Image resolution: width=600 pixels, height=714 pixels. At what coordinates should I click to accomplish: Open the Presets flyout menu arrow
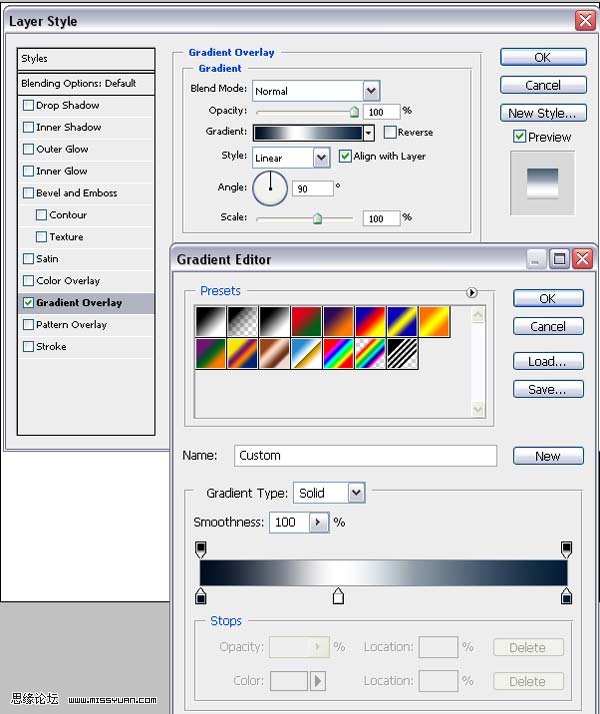coord(472,292)
